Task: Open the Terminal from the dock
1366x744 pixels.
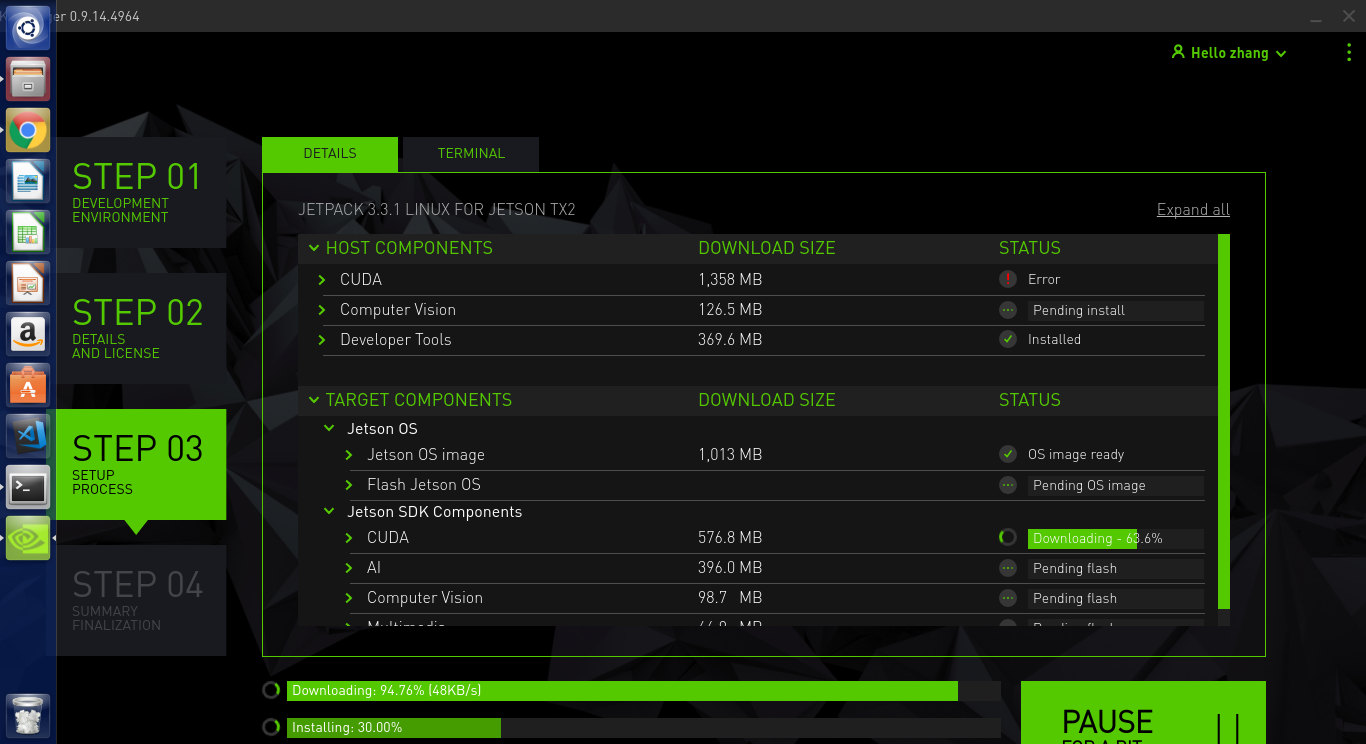Action: [28, 487]
